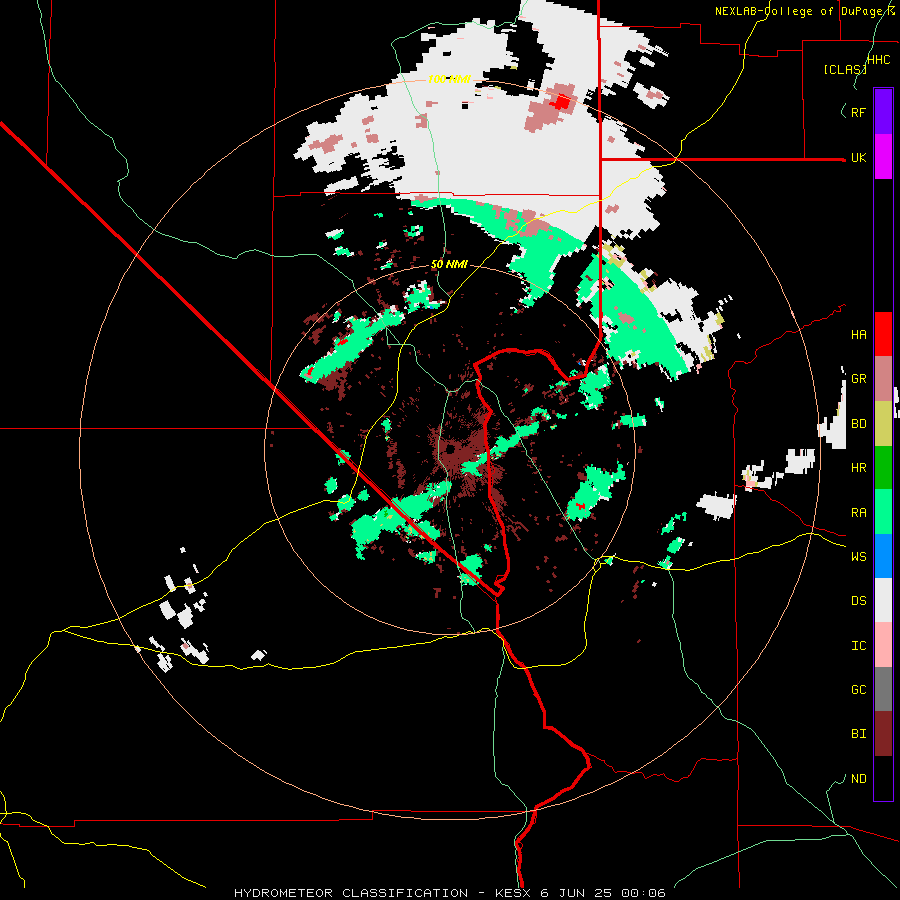Click the gray GC legend color swatch
Image resolution: width=900 pixels, height=900 pixels.
click(x=883, y=689)
